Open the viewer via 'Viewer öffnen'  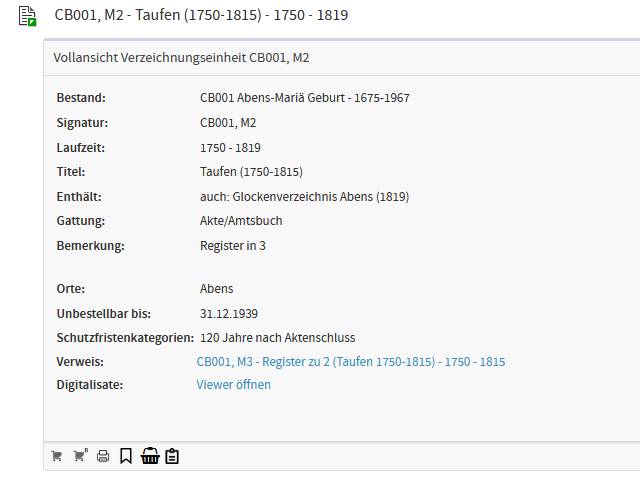[233, 385]
